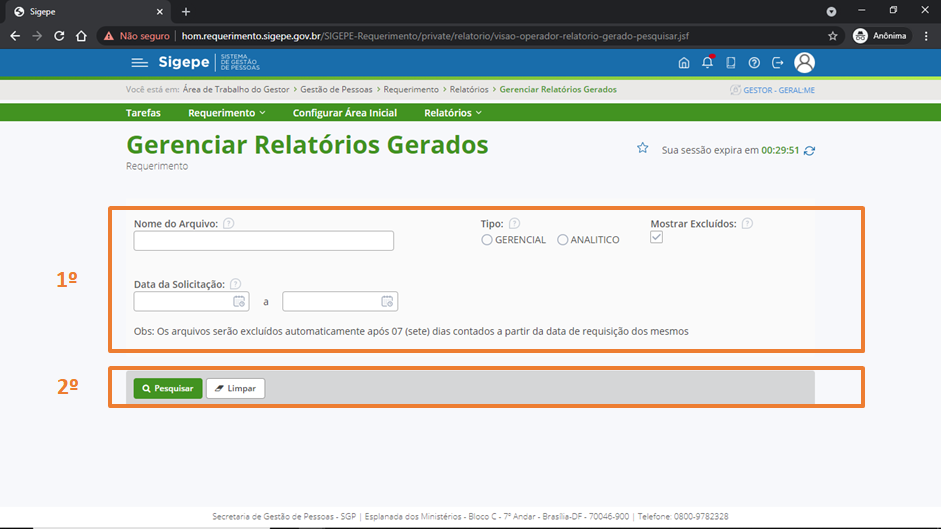Click session timer text 00:29:51
Image resolution: width=945 pixels, height=529 pixels.
(780, 150)
